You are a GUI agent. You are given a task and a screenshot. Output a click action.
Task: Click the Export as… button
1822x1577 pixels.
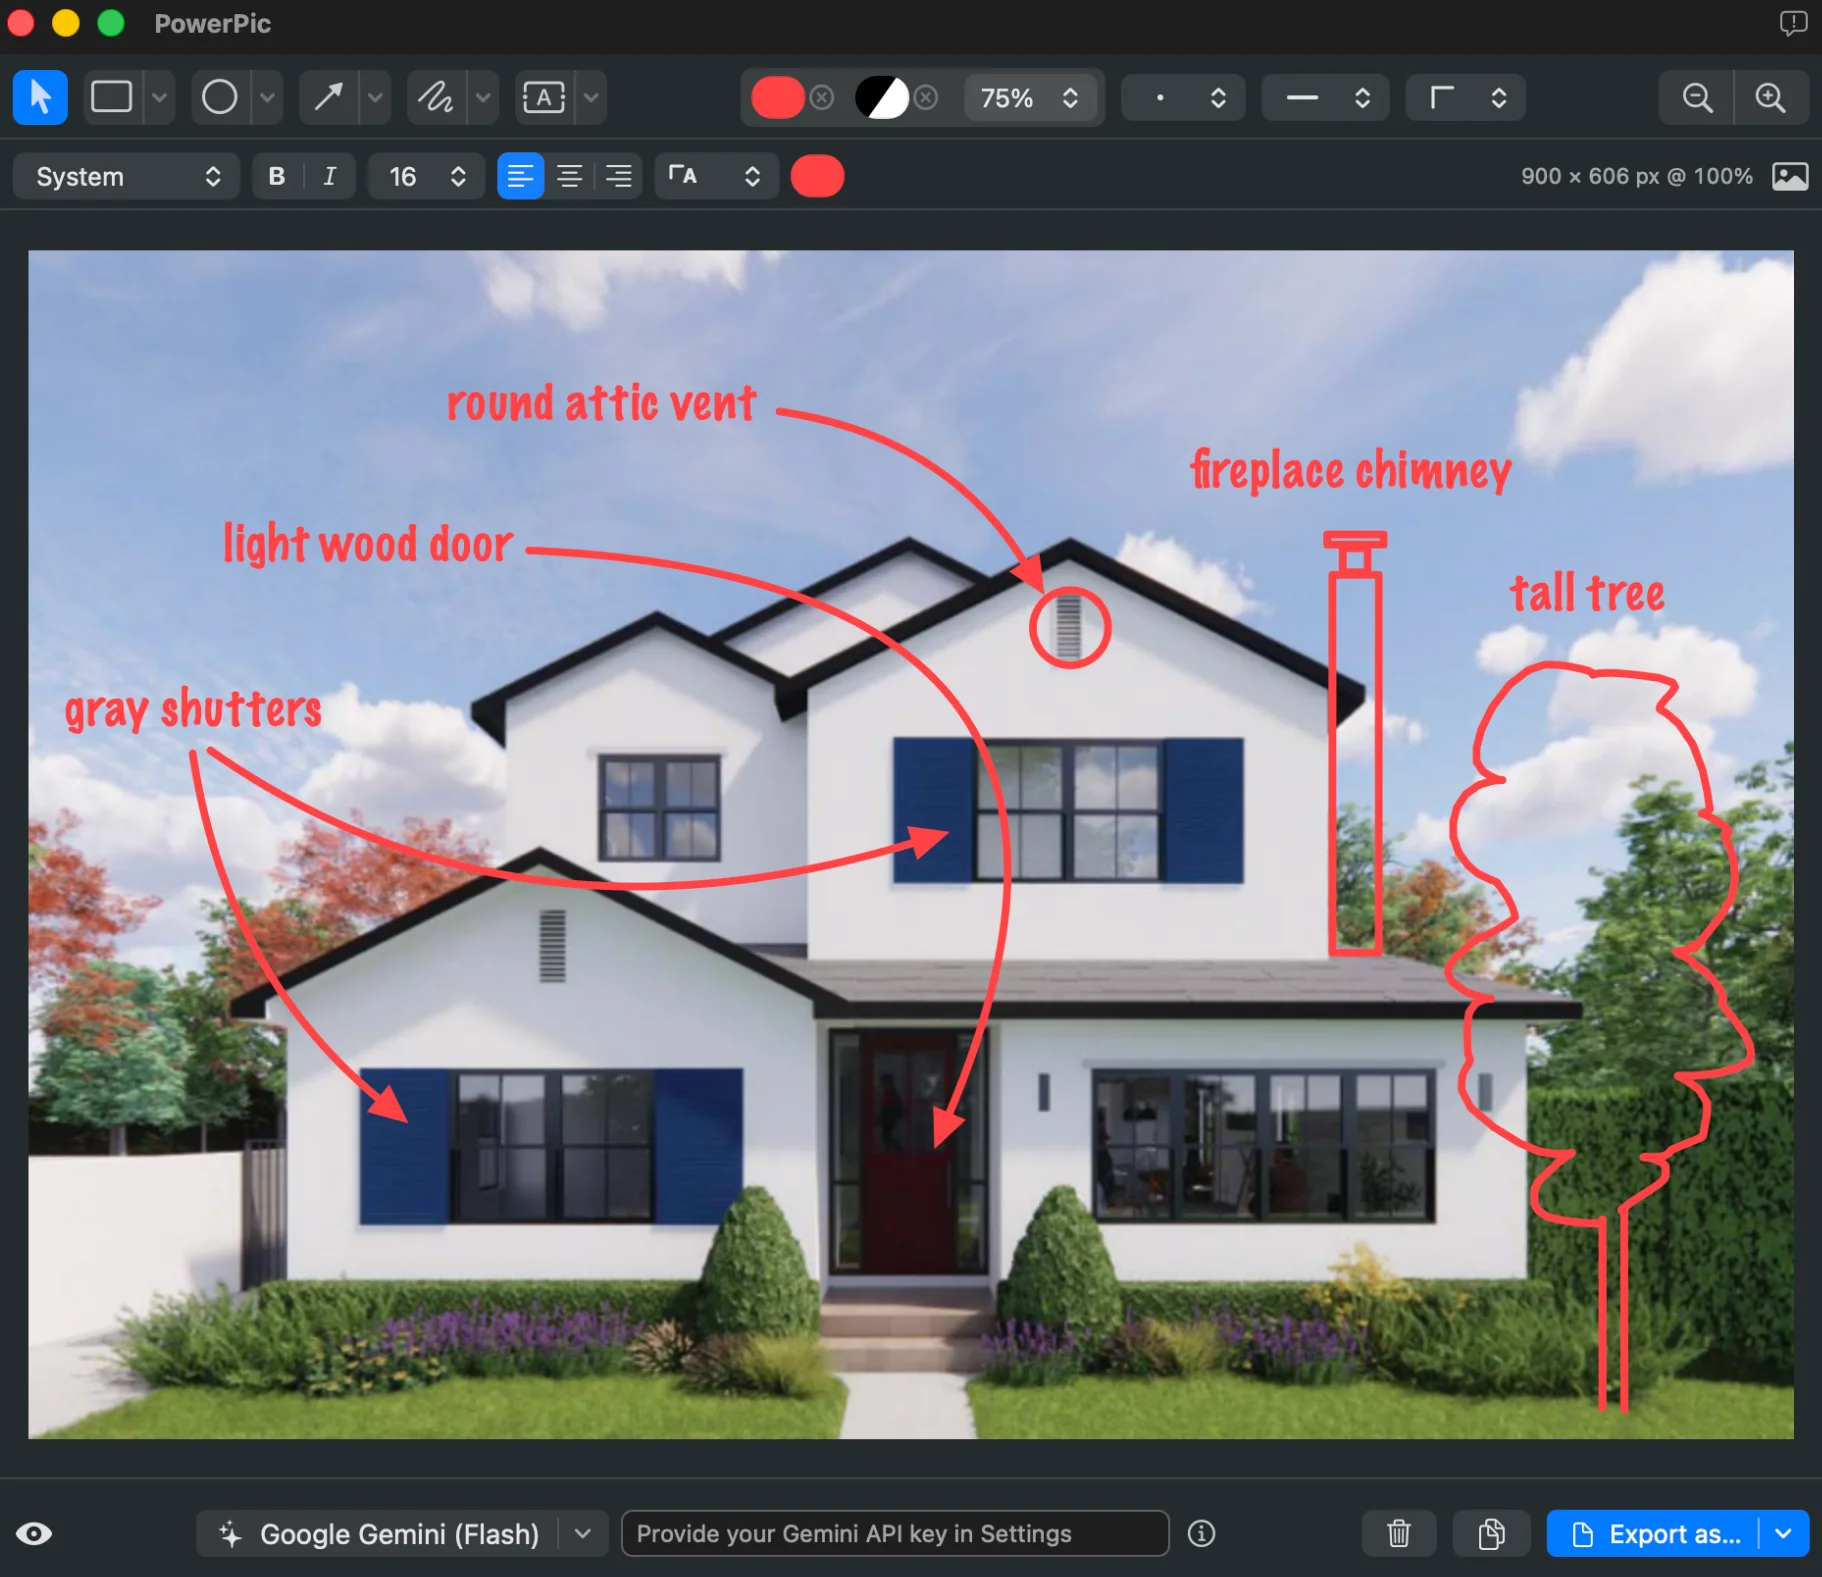(1653, 1534)
